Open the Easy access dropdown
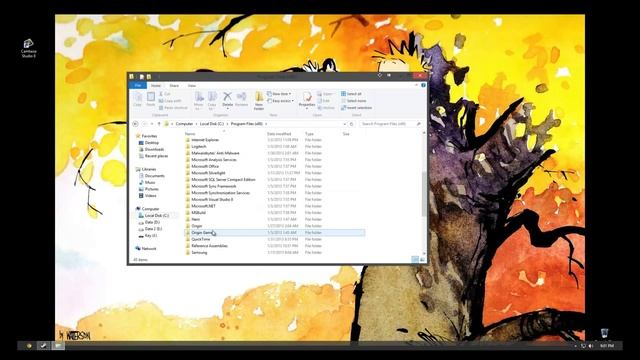This screenshot has height=360, width=640. (x=280, y=101)
